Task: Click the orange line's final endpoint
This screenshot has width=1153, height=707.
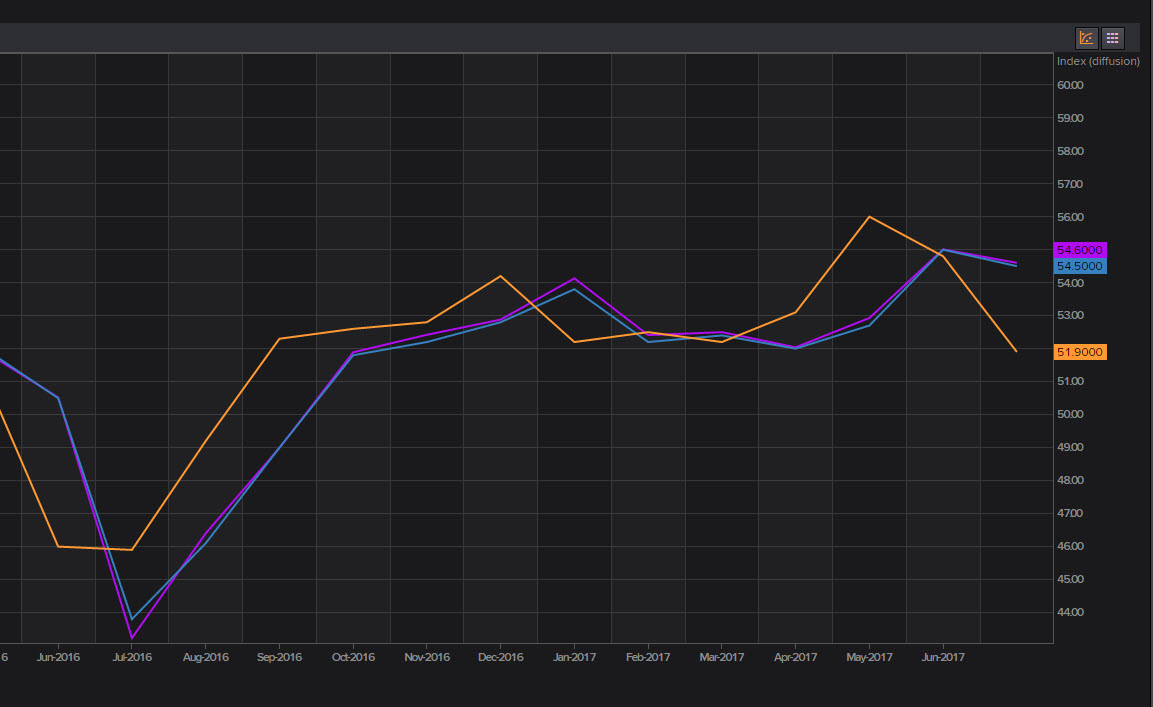Action: pos(1016,351)
